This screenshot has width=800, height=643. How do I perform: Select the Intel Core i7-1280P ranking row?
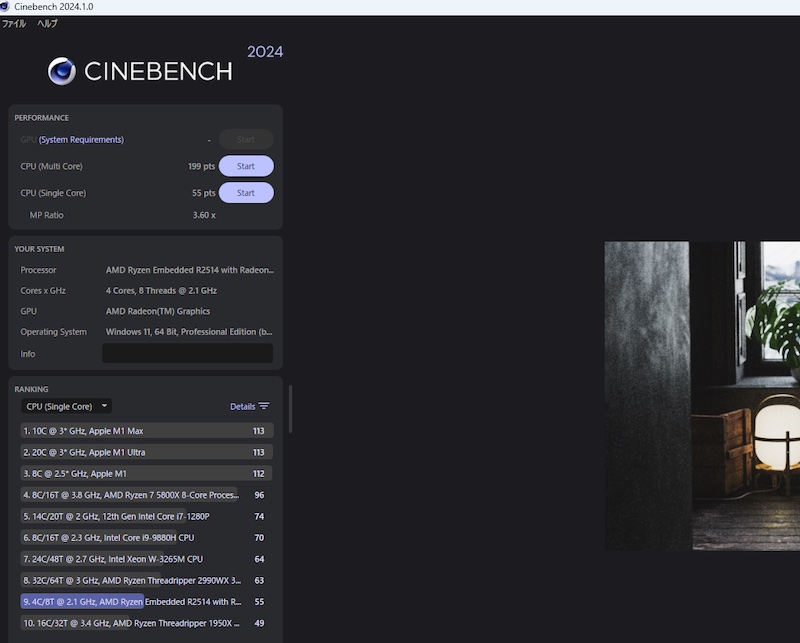point(147,516)
